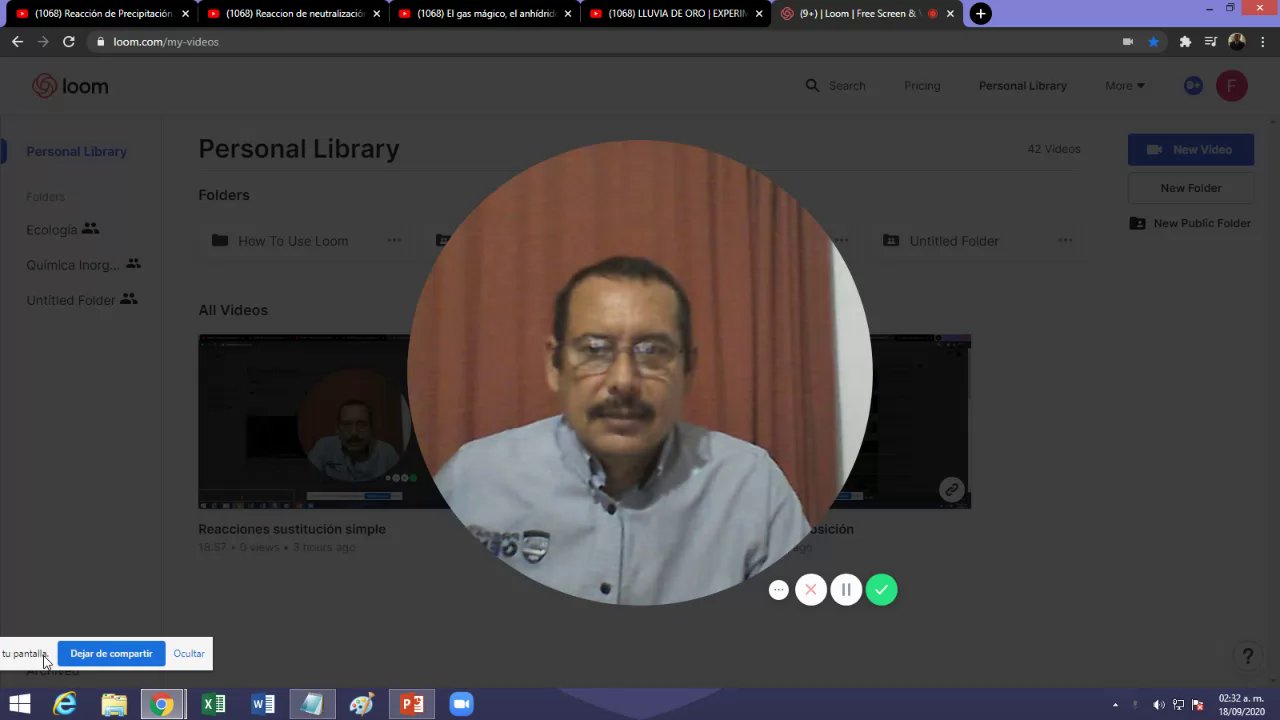Open the Extensions puzzle icon
This screenshot has height=720, width=1280.
(x=1185, y=42)
